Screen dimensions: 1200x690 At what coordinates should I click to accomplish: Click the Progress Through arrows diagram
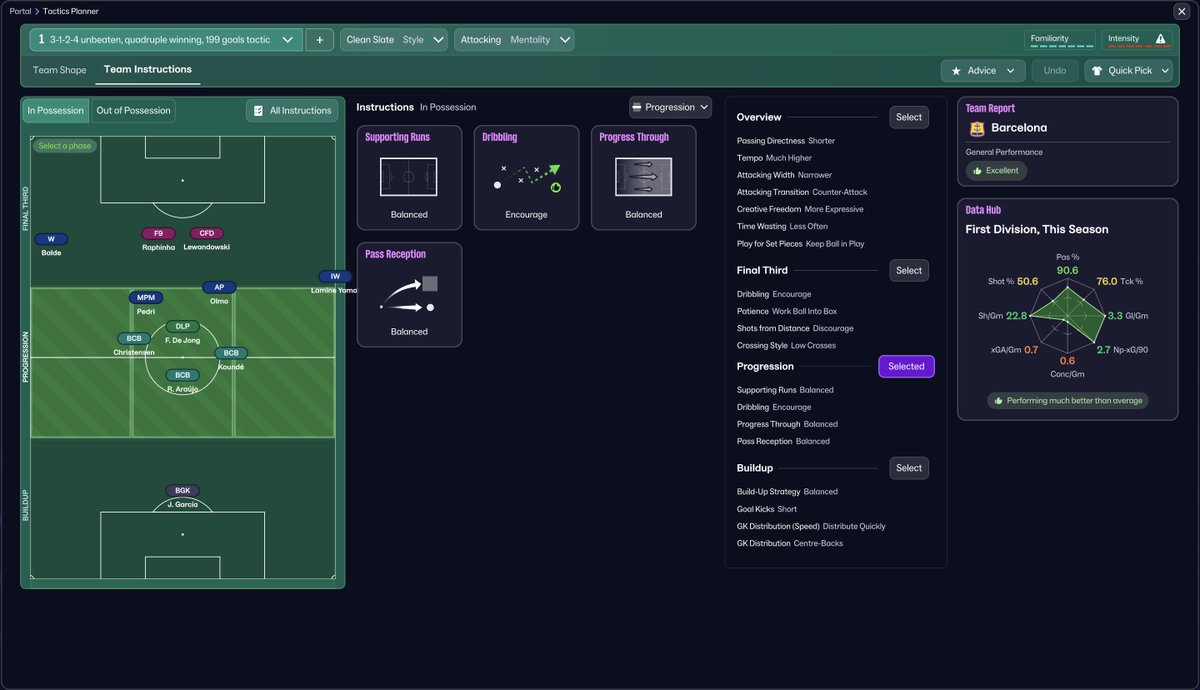pos(643,177)
